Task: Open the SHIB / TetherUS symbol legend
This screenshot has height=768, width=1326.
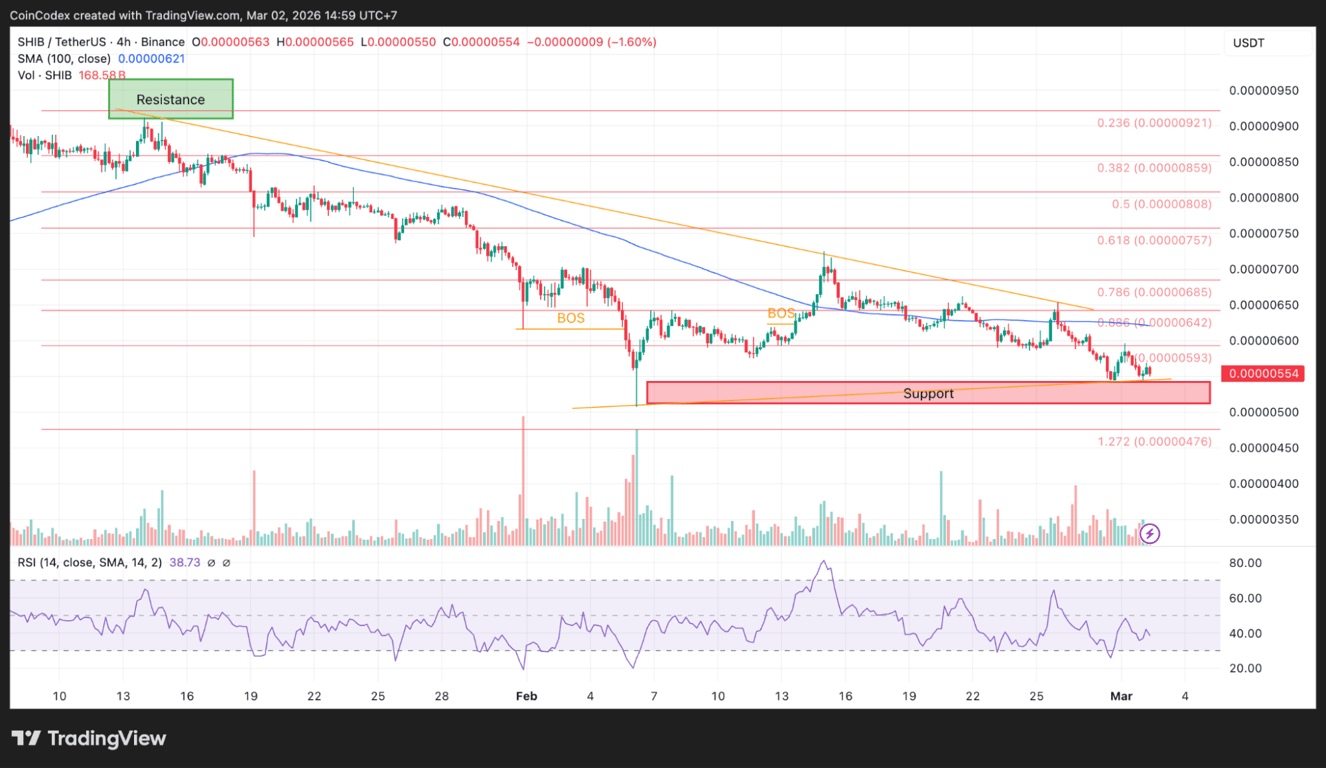Action: coord(60,41)
